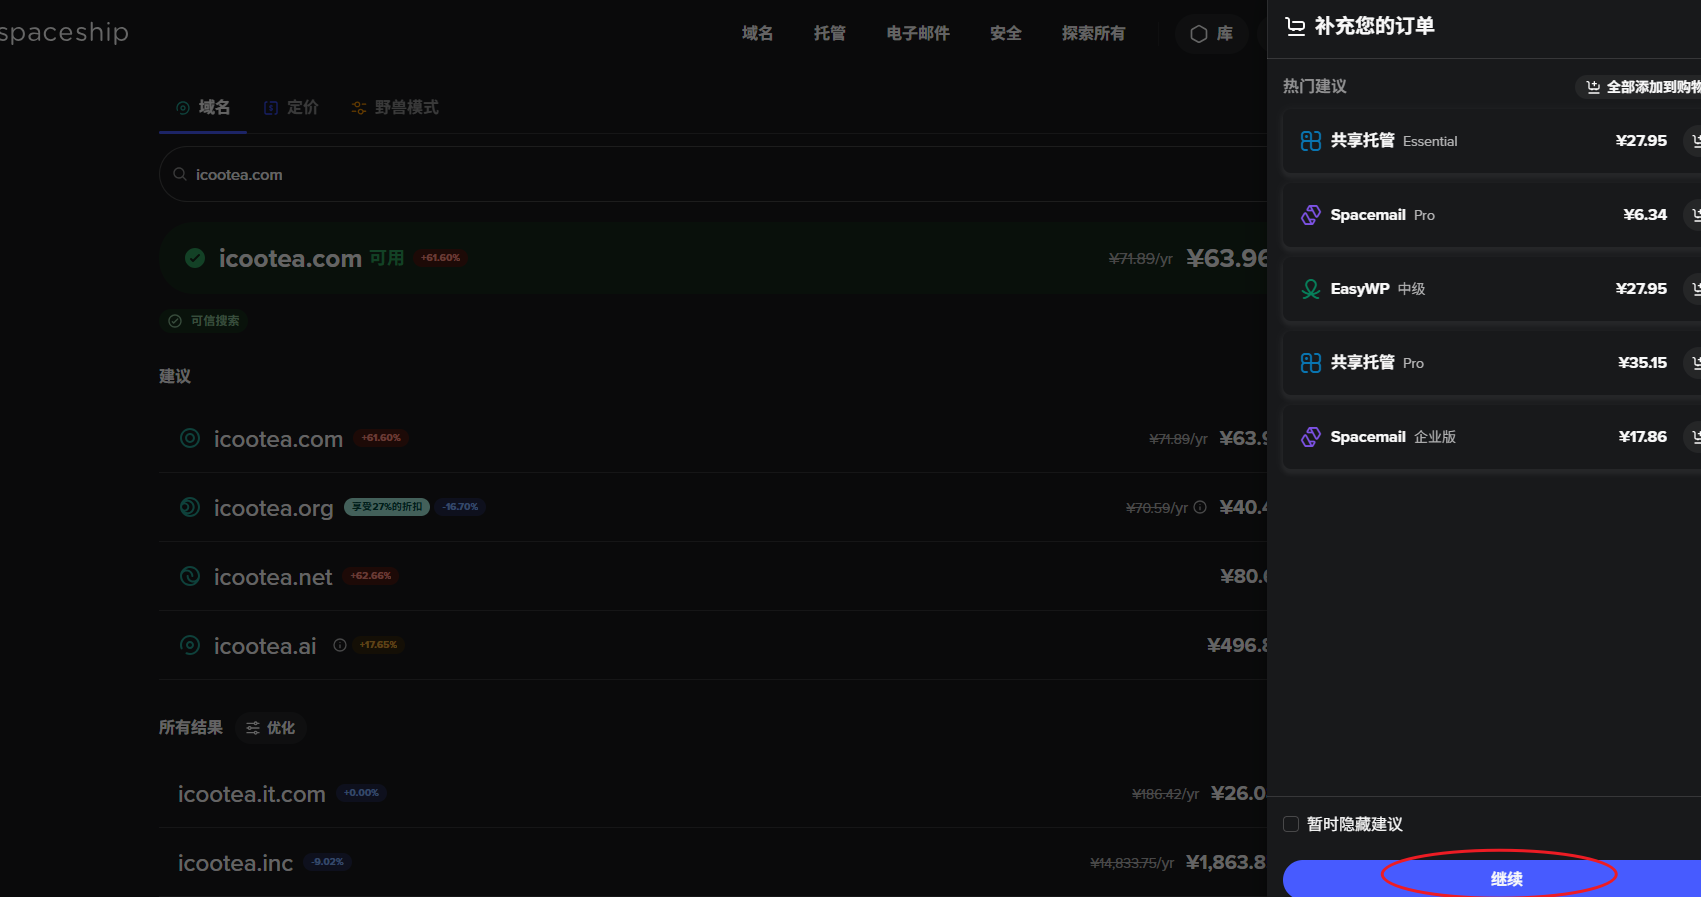Click the circle icon beside icootea.net

coord(190,576)
